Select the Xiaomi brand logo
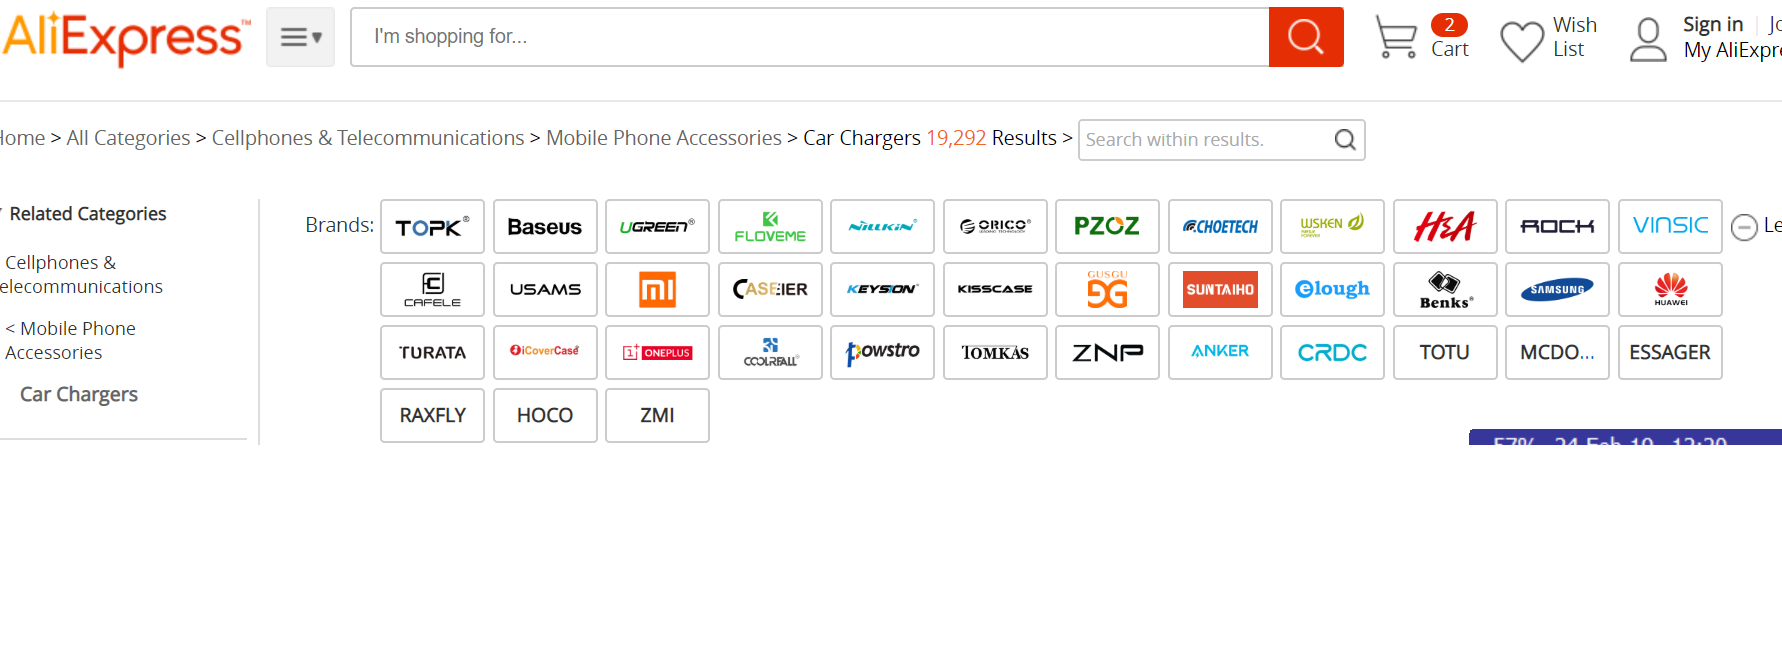The width and height of the screenshot is (1782, 648). [657, 289]
